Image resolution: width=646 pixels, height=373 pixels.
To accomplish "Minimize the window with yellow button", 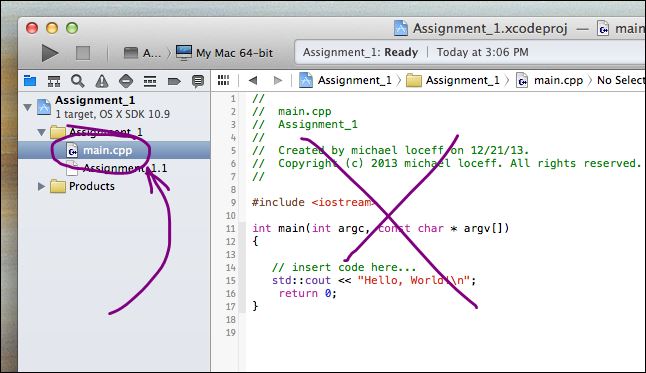I will 52,28.
